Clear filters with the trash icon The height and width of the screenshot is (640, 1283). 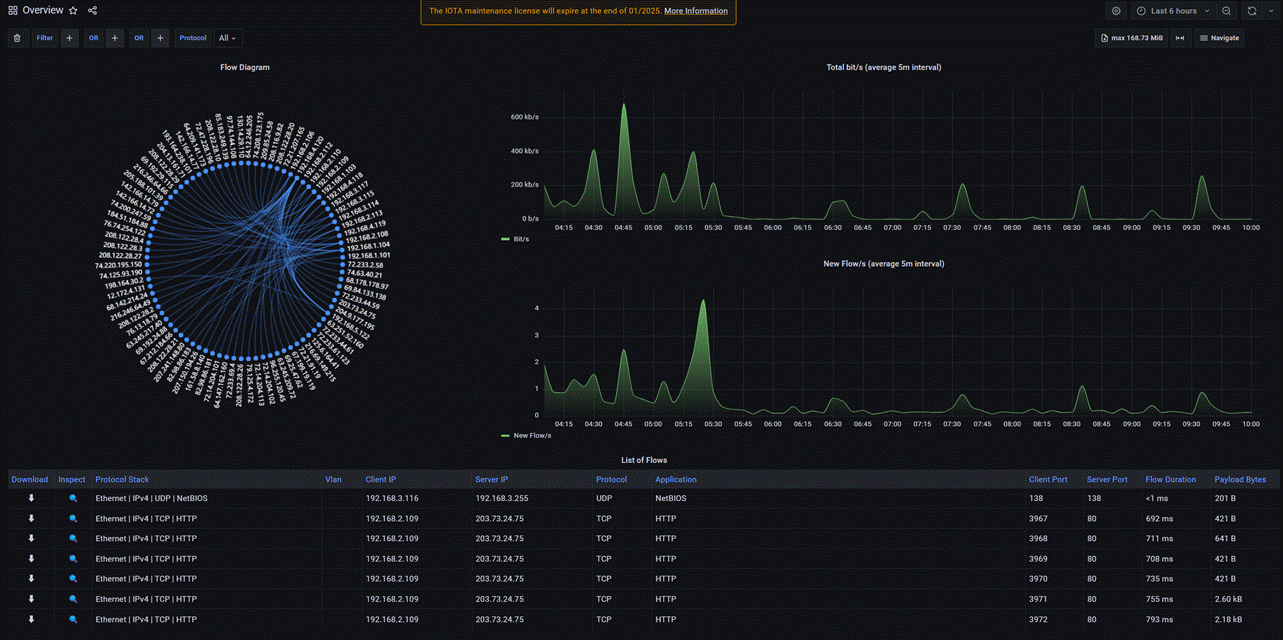[x=17, y=38]
